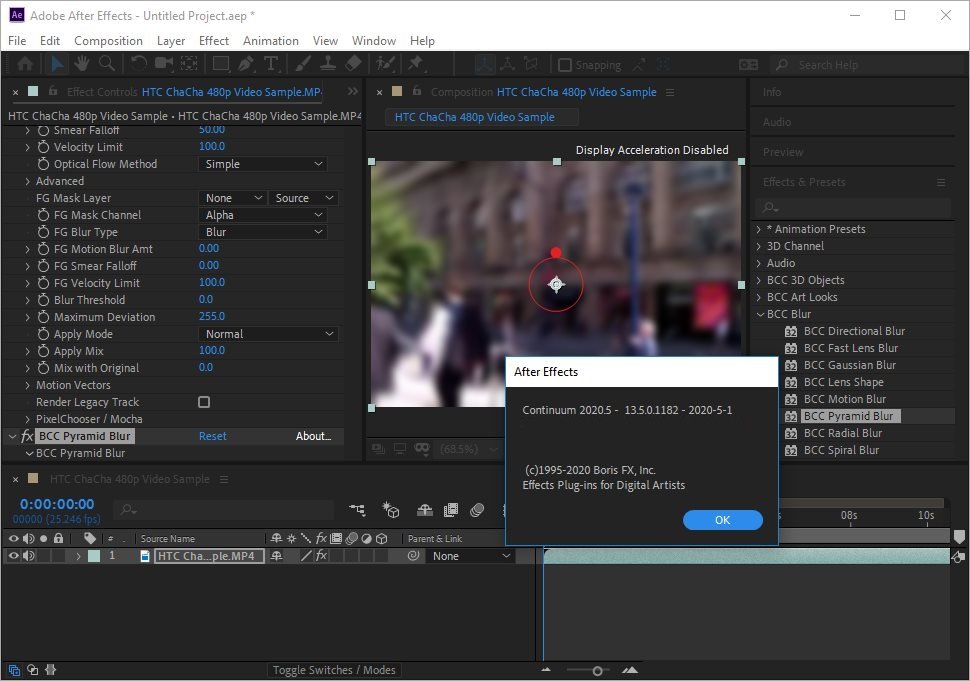Mute audio for the HTC ChaCha layer
Image resolution: width=970 pixels, height=681 pixels.
pos(27,556)
